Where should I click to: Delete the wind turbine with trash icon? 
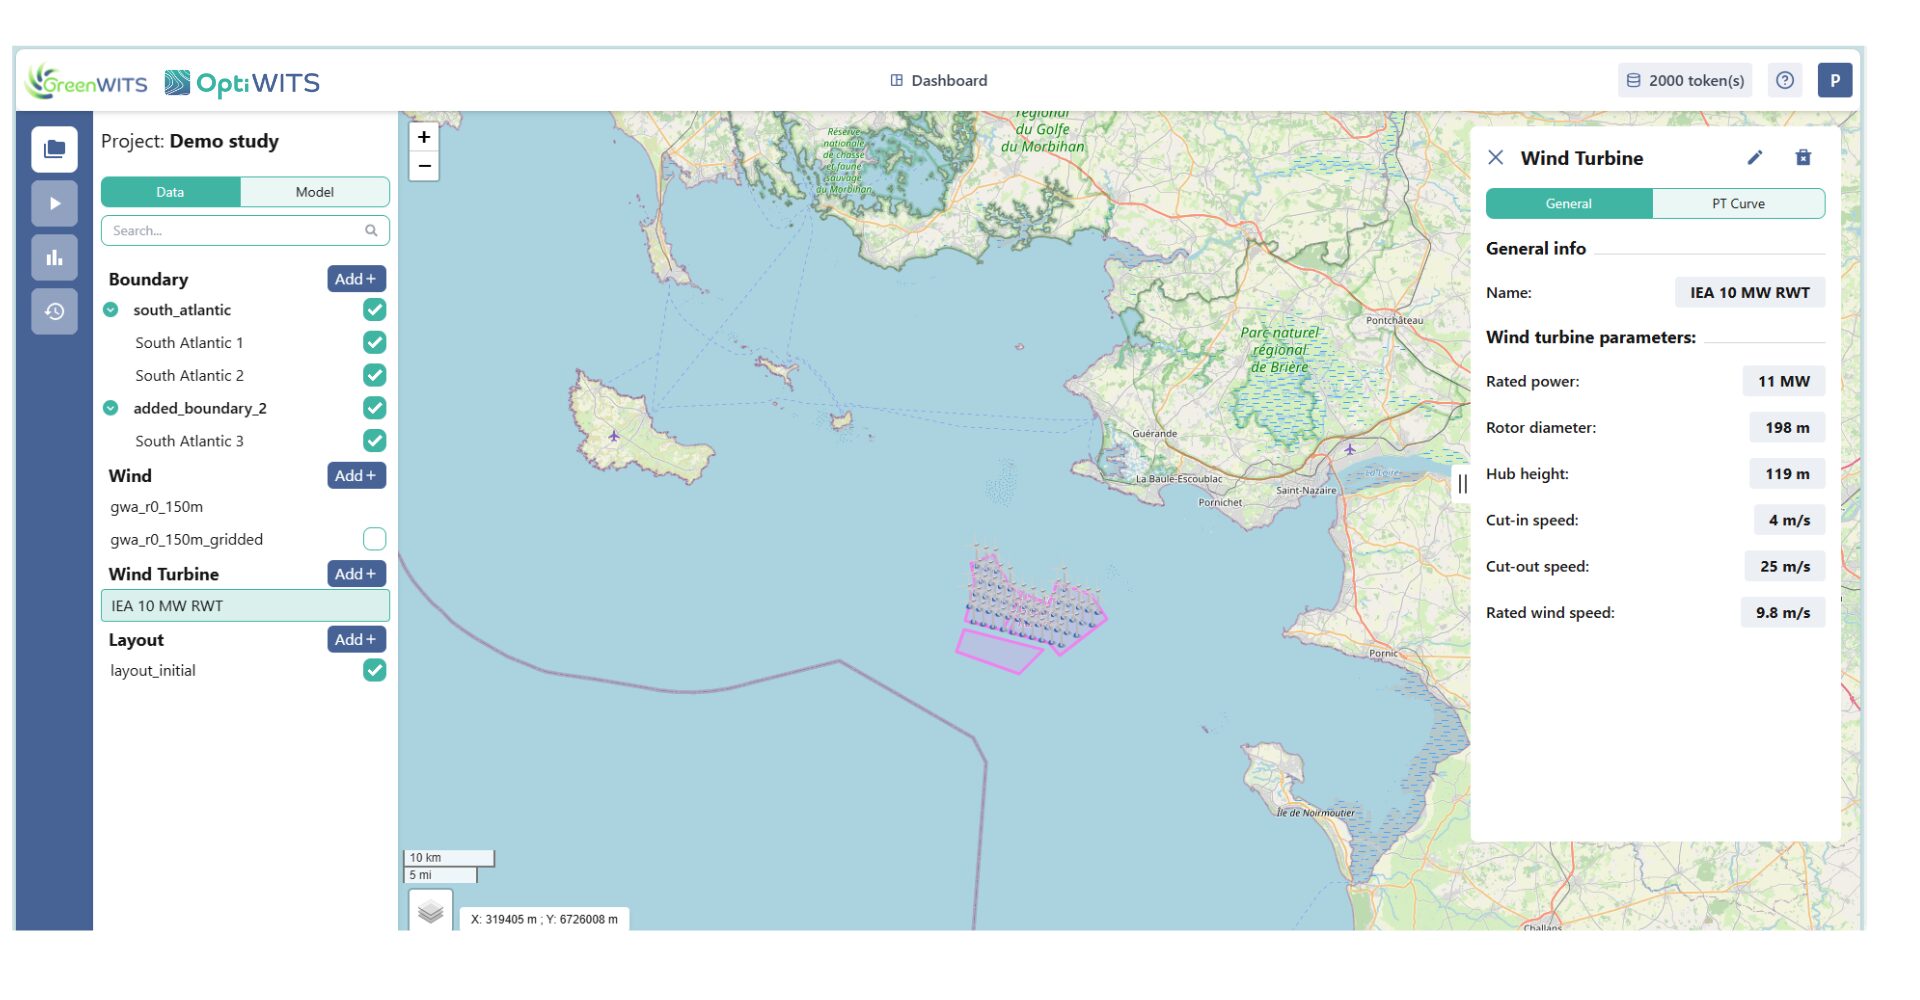pyautogui.click(x=1803, y=158)
